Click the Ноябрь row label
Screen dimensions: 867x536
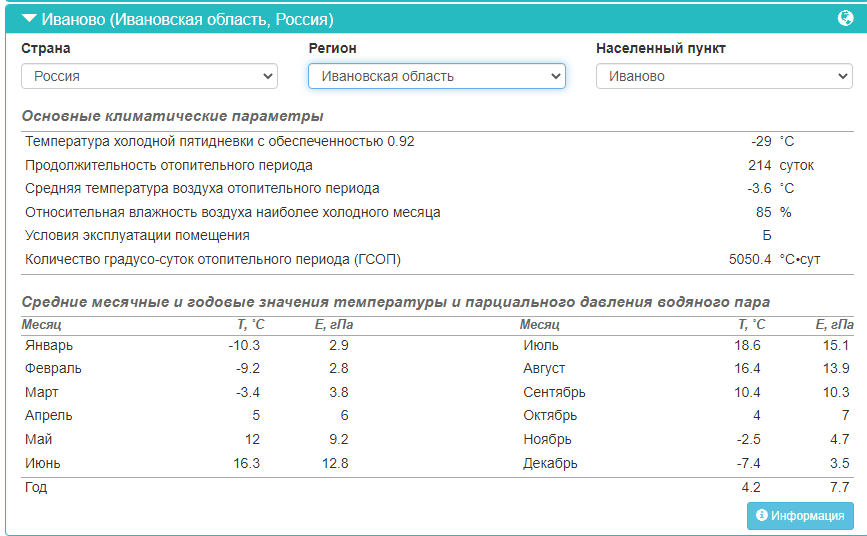pyautogui.click(x=547, y=439)
